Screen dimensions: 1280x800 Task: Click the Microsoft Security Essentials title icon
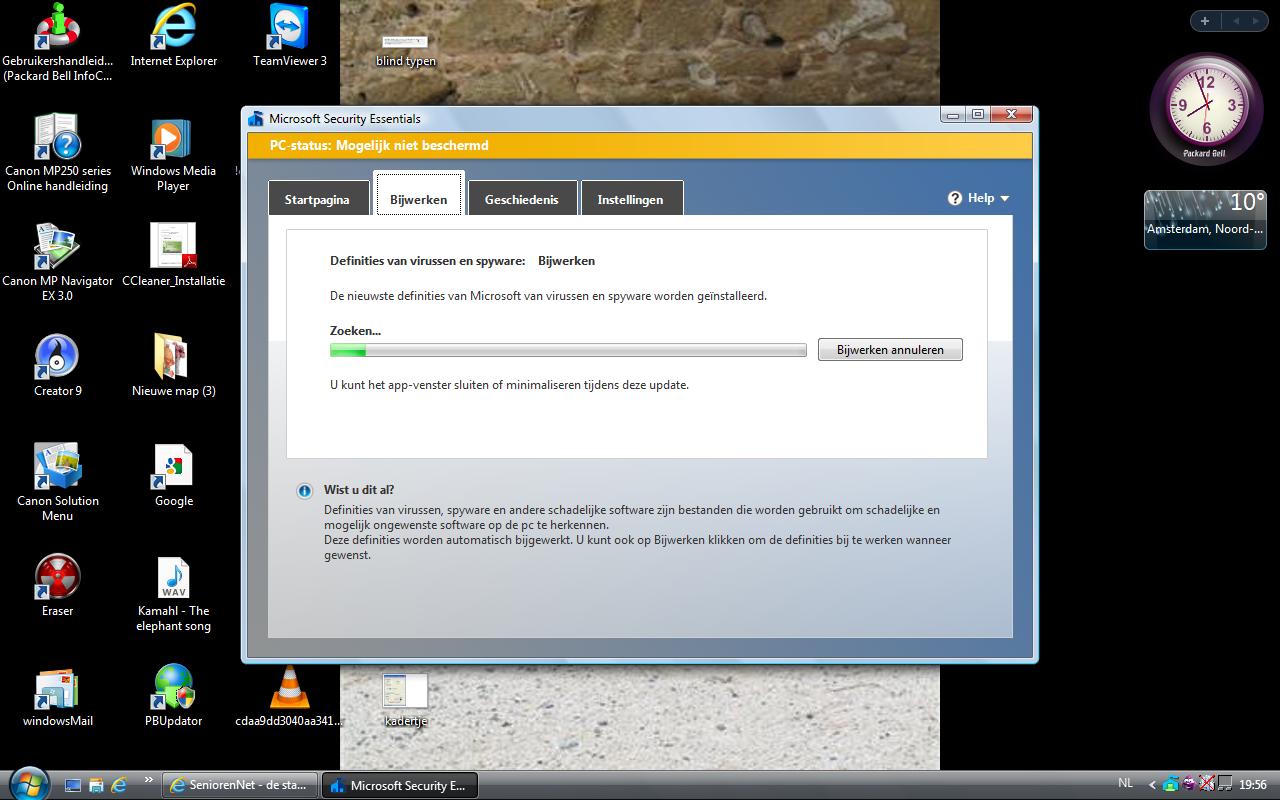(x=256, y=118)
